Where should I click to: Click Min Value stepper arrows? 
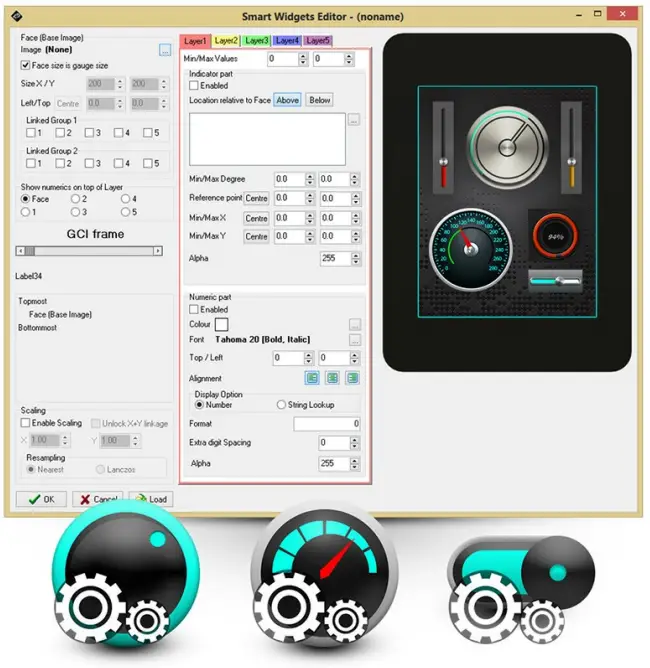(303, 59)
